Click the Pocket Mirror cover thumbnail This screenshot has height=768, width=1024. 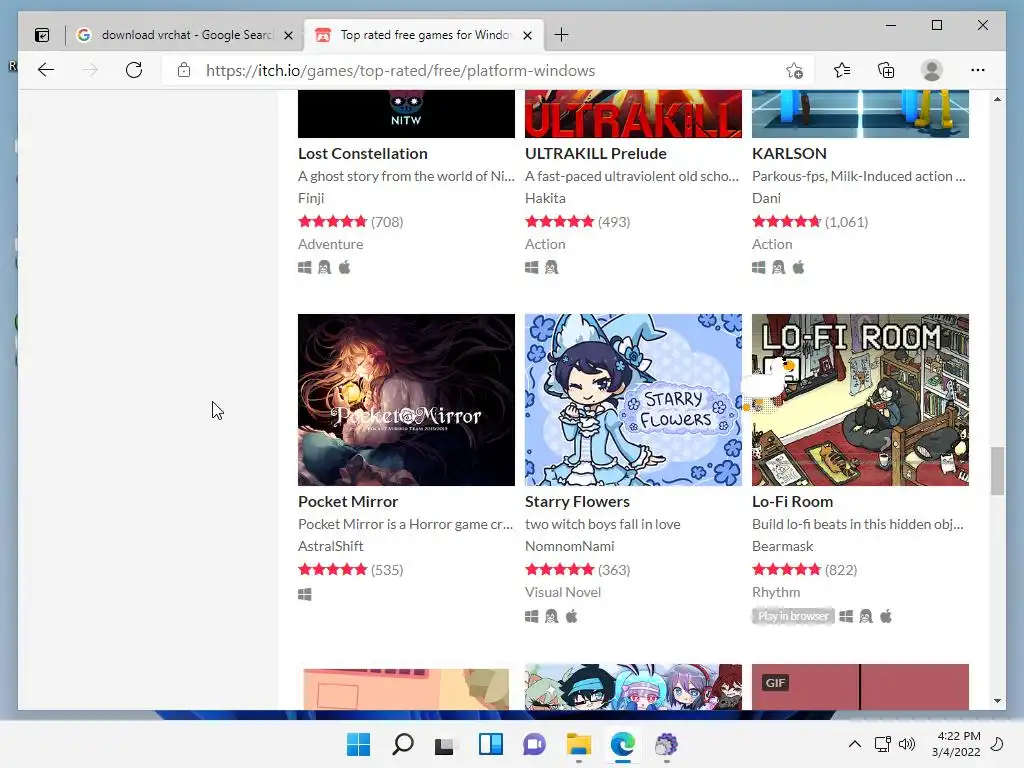point(406,400)
